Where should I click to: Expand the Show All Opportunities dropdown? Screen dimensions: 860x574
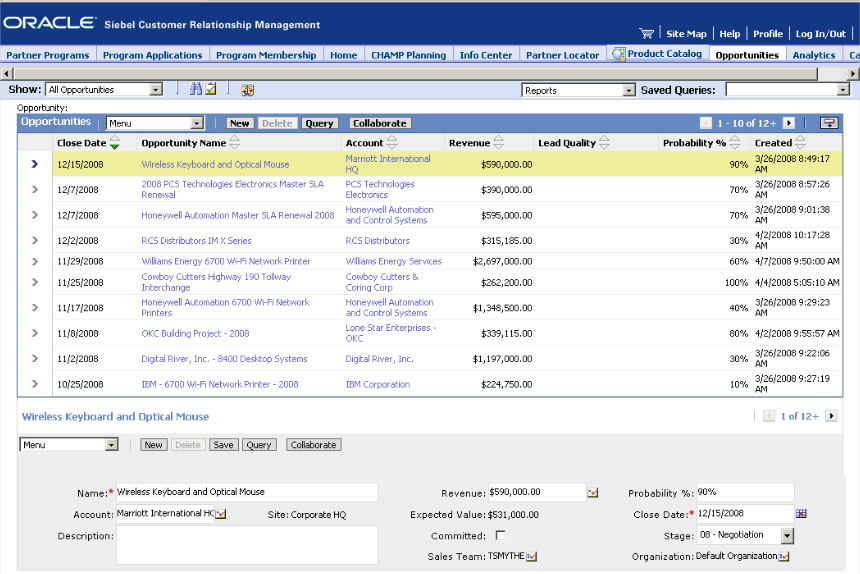point(156,90)
